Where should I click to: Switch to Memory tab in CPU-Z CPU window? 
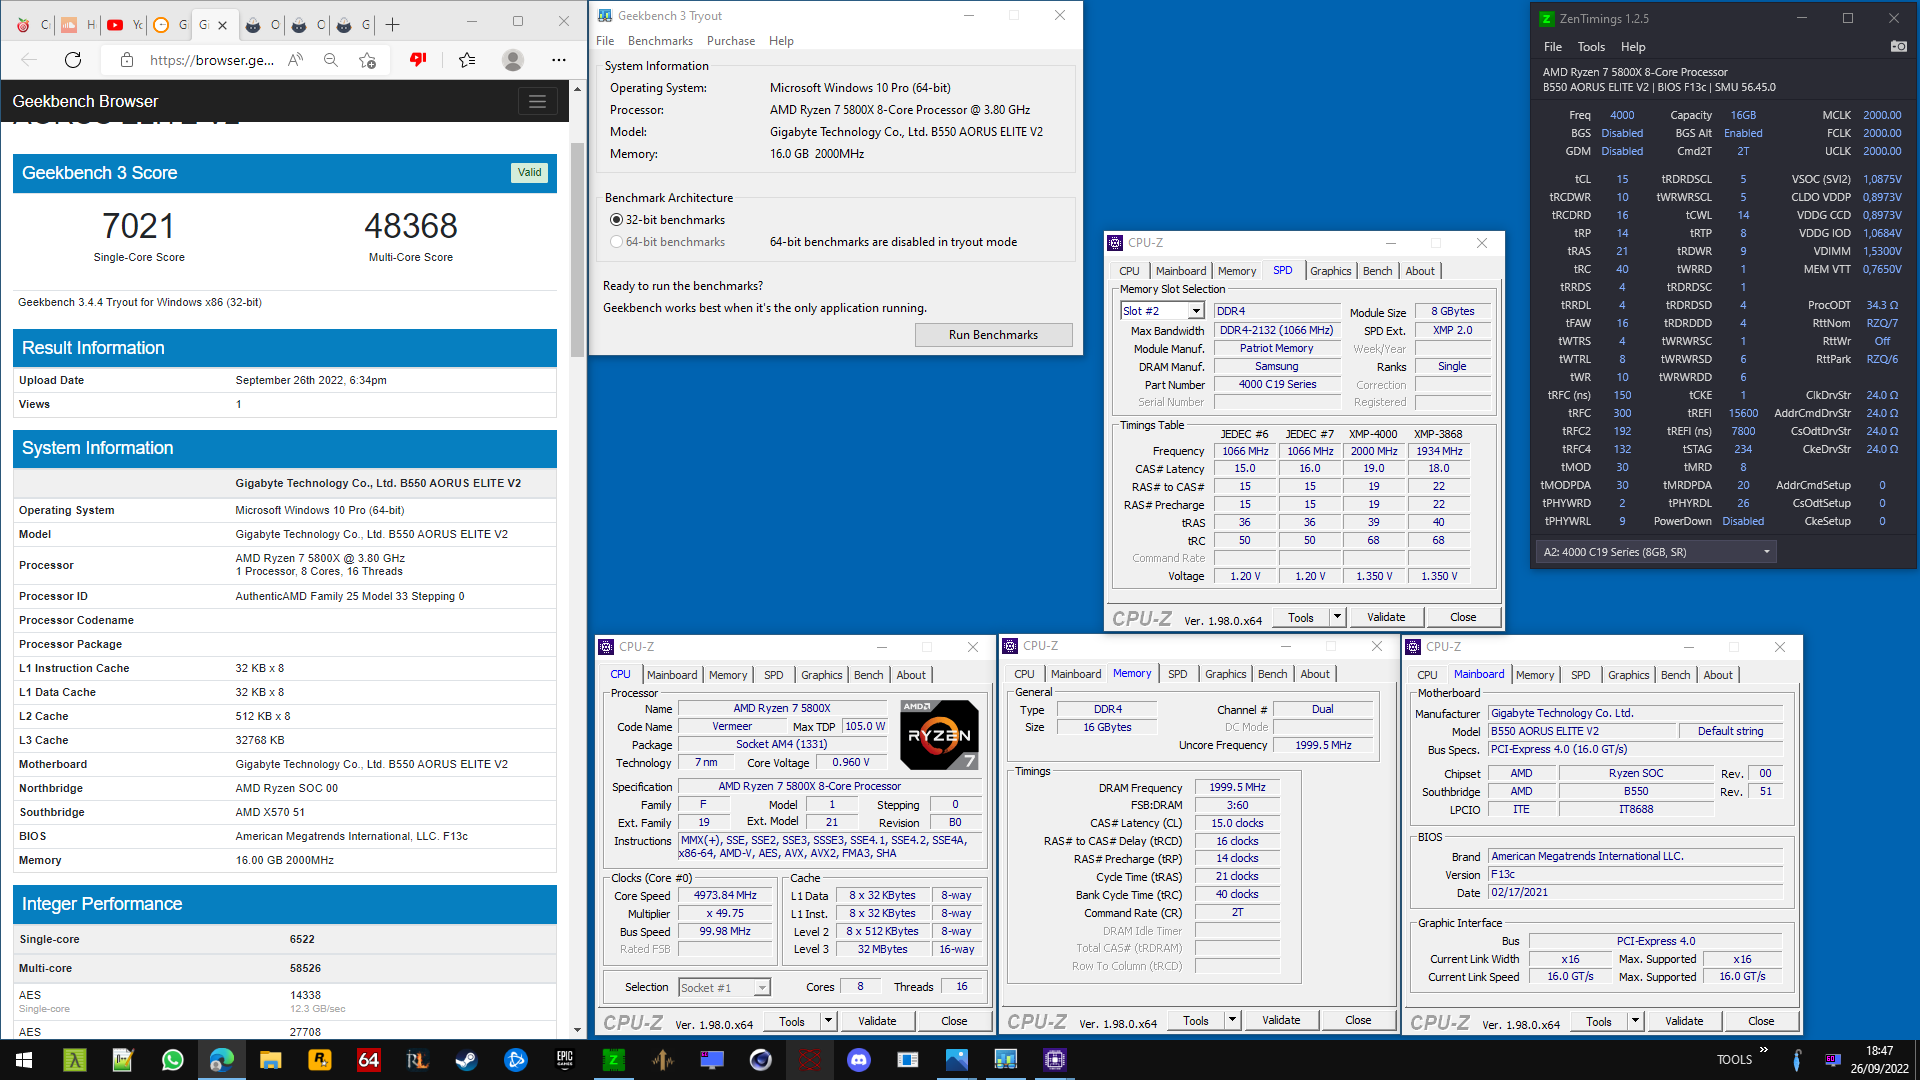[728, 675]
